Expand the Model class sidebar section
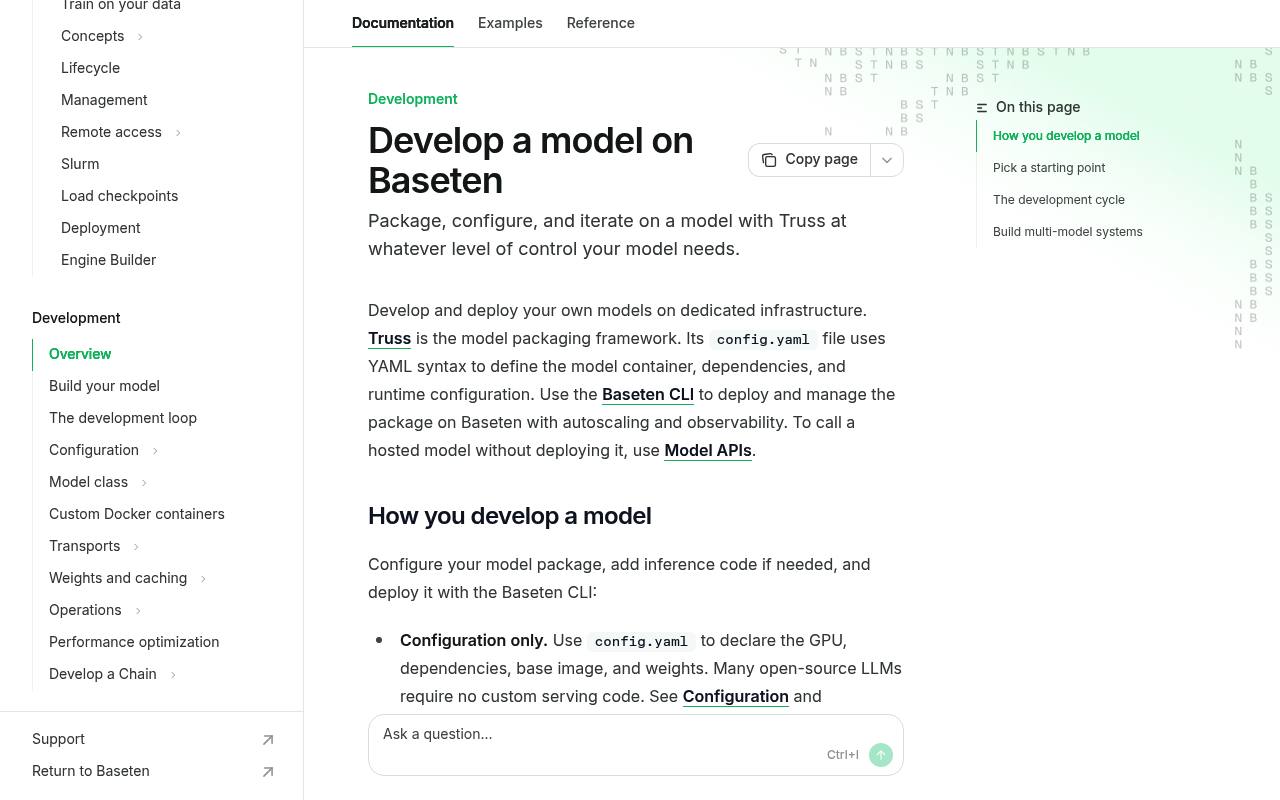Screen dimensions: 1280x800 (x=144, y=483)
